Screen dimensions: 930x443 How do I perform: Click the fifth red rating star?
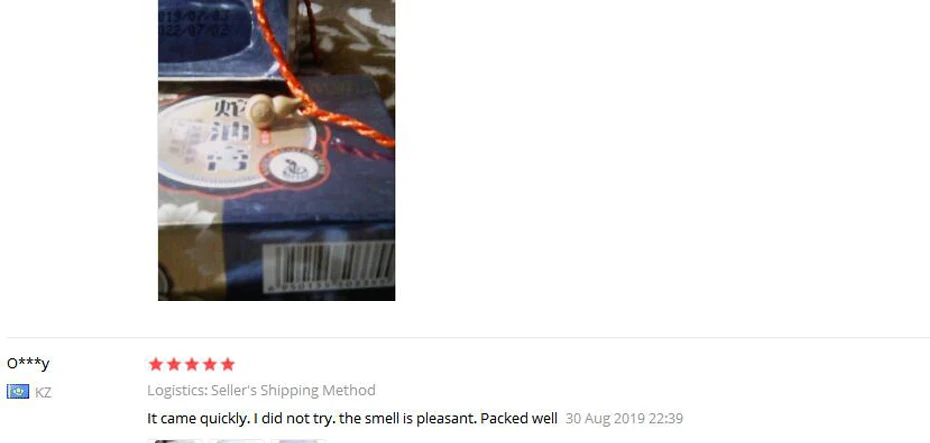(228, 364)
